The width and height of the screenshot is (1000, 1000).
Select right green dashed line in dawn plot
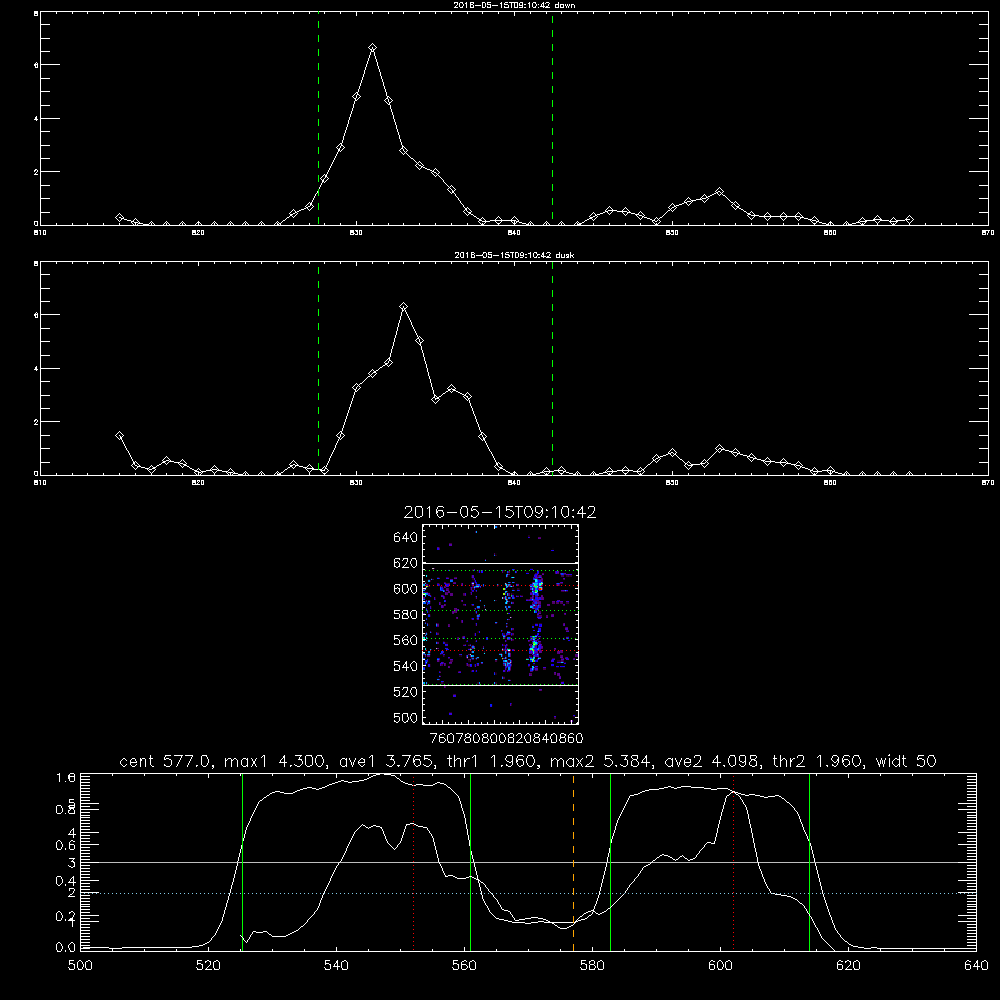[552, 119]
